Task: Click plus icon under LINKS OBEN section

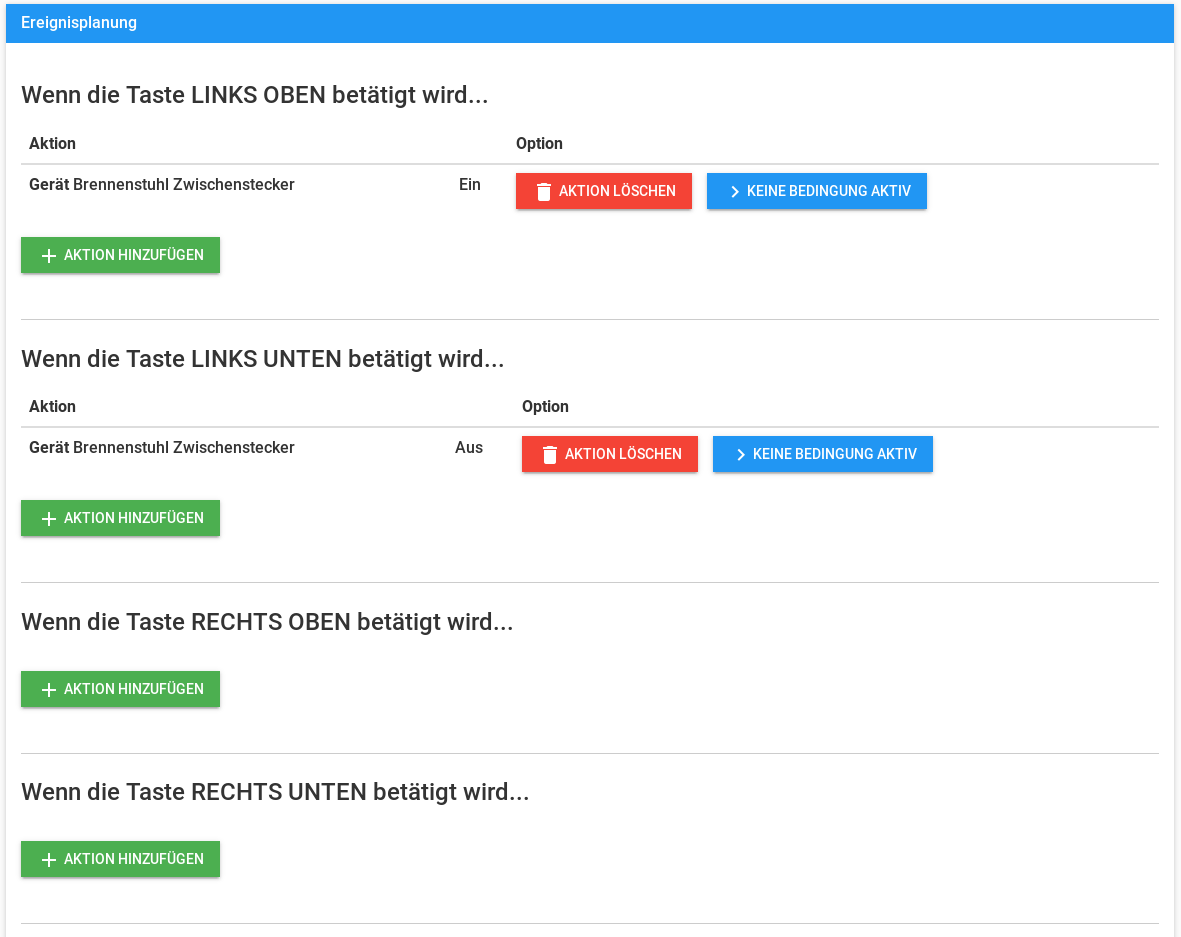Action: pyautogui.click(x=49, y=256)
